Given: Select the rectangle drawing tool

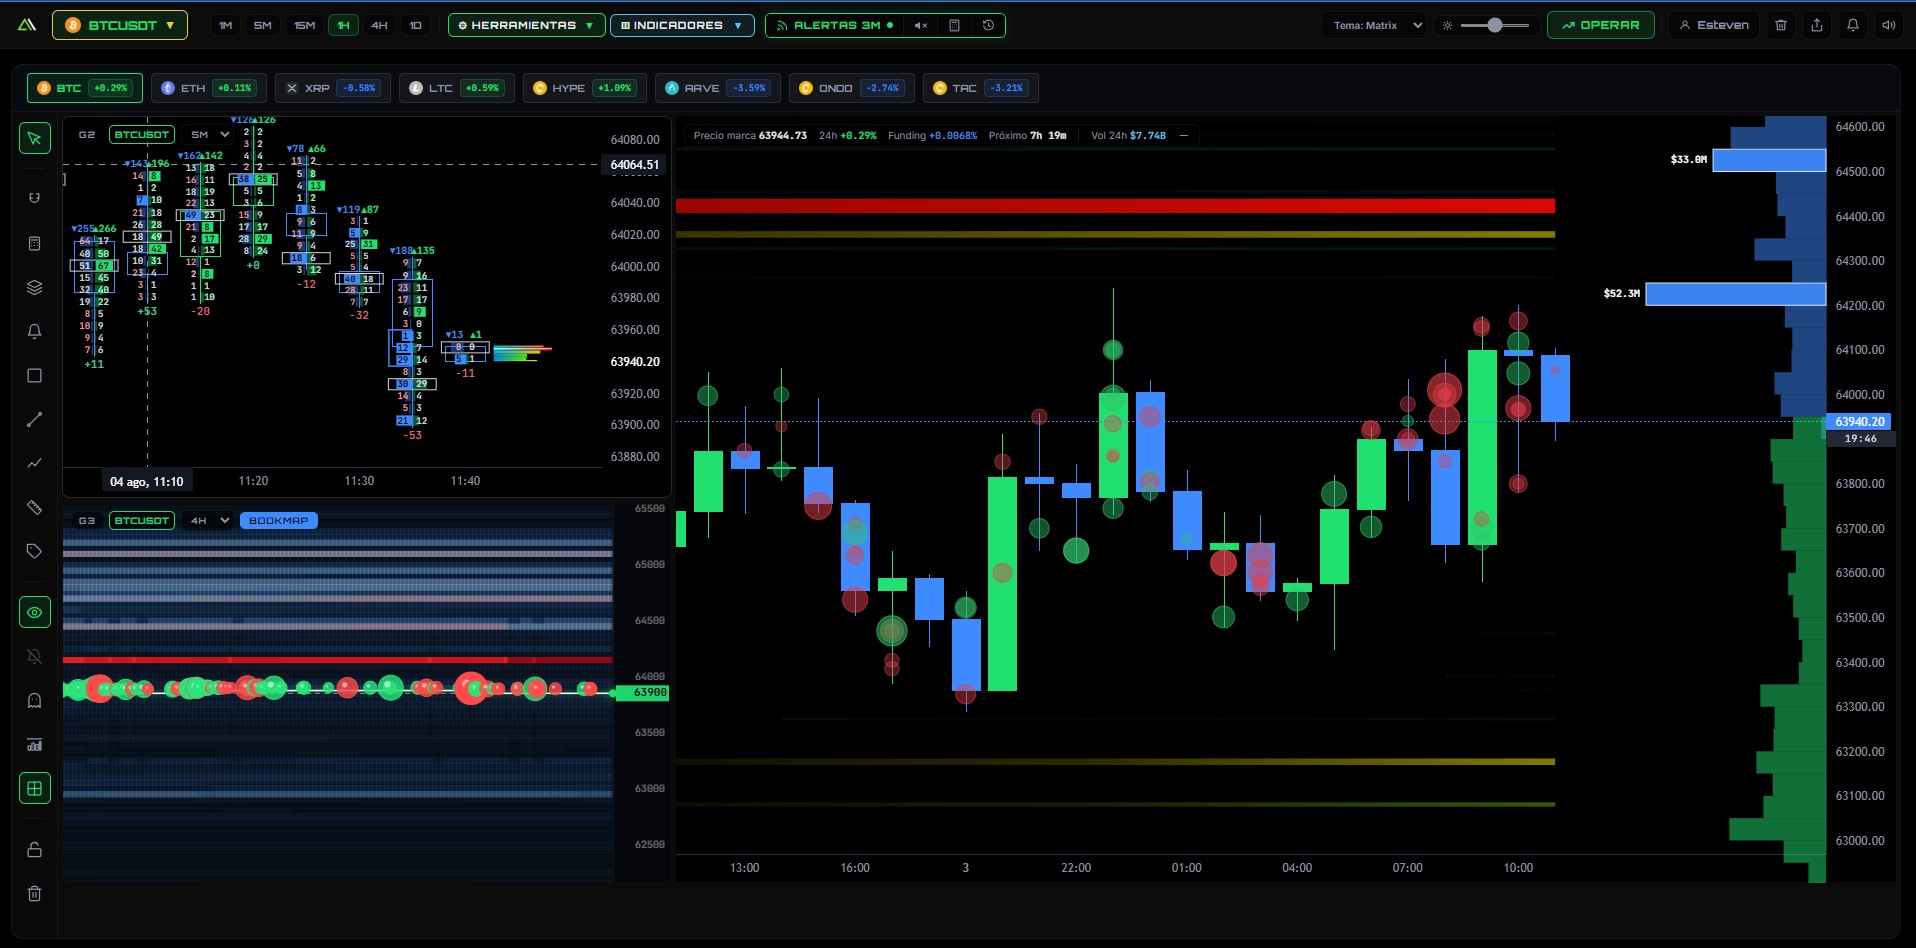Looking at the screenshot, I should (x=35, y=375).
